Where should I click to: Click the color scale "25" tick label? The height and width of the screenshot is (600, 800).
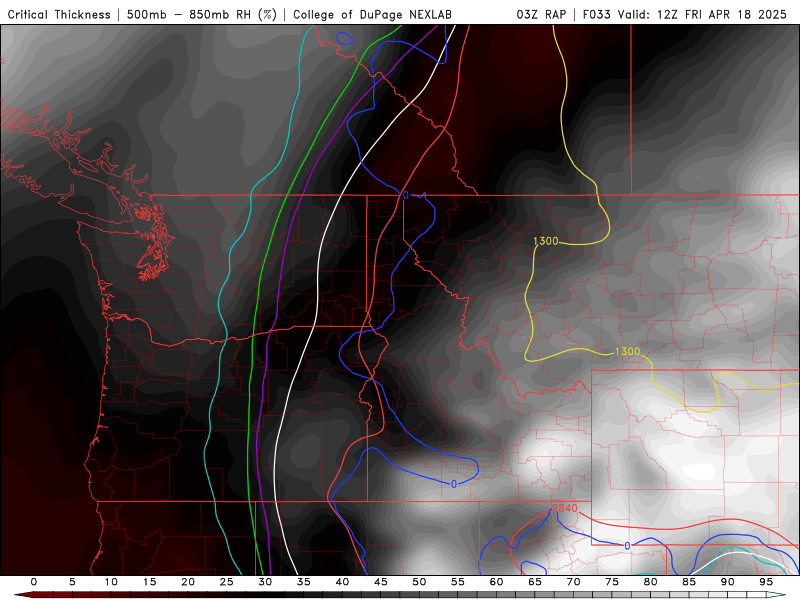tap(227, 582)
